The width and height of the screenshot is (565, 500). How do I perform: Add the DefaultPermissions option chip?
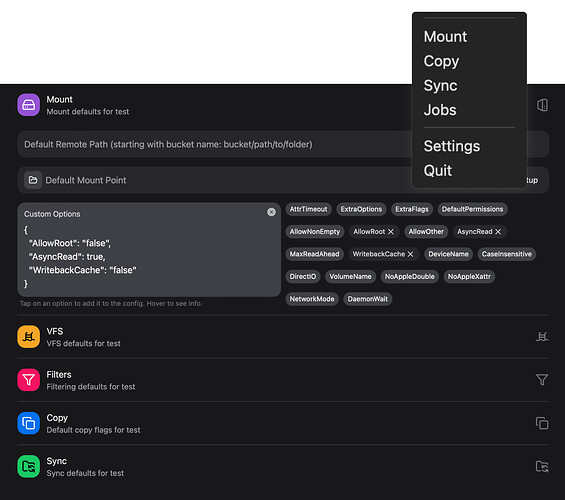click(472, 209)
